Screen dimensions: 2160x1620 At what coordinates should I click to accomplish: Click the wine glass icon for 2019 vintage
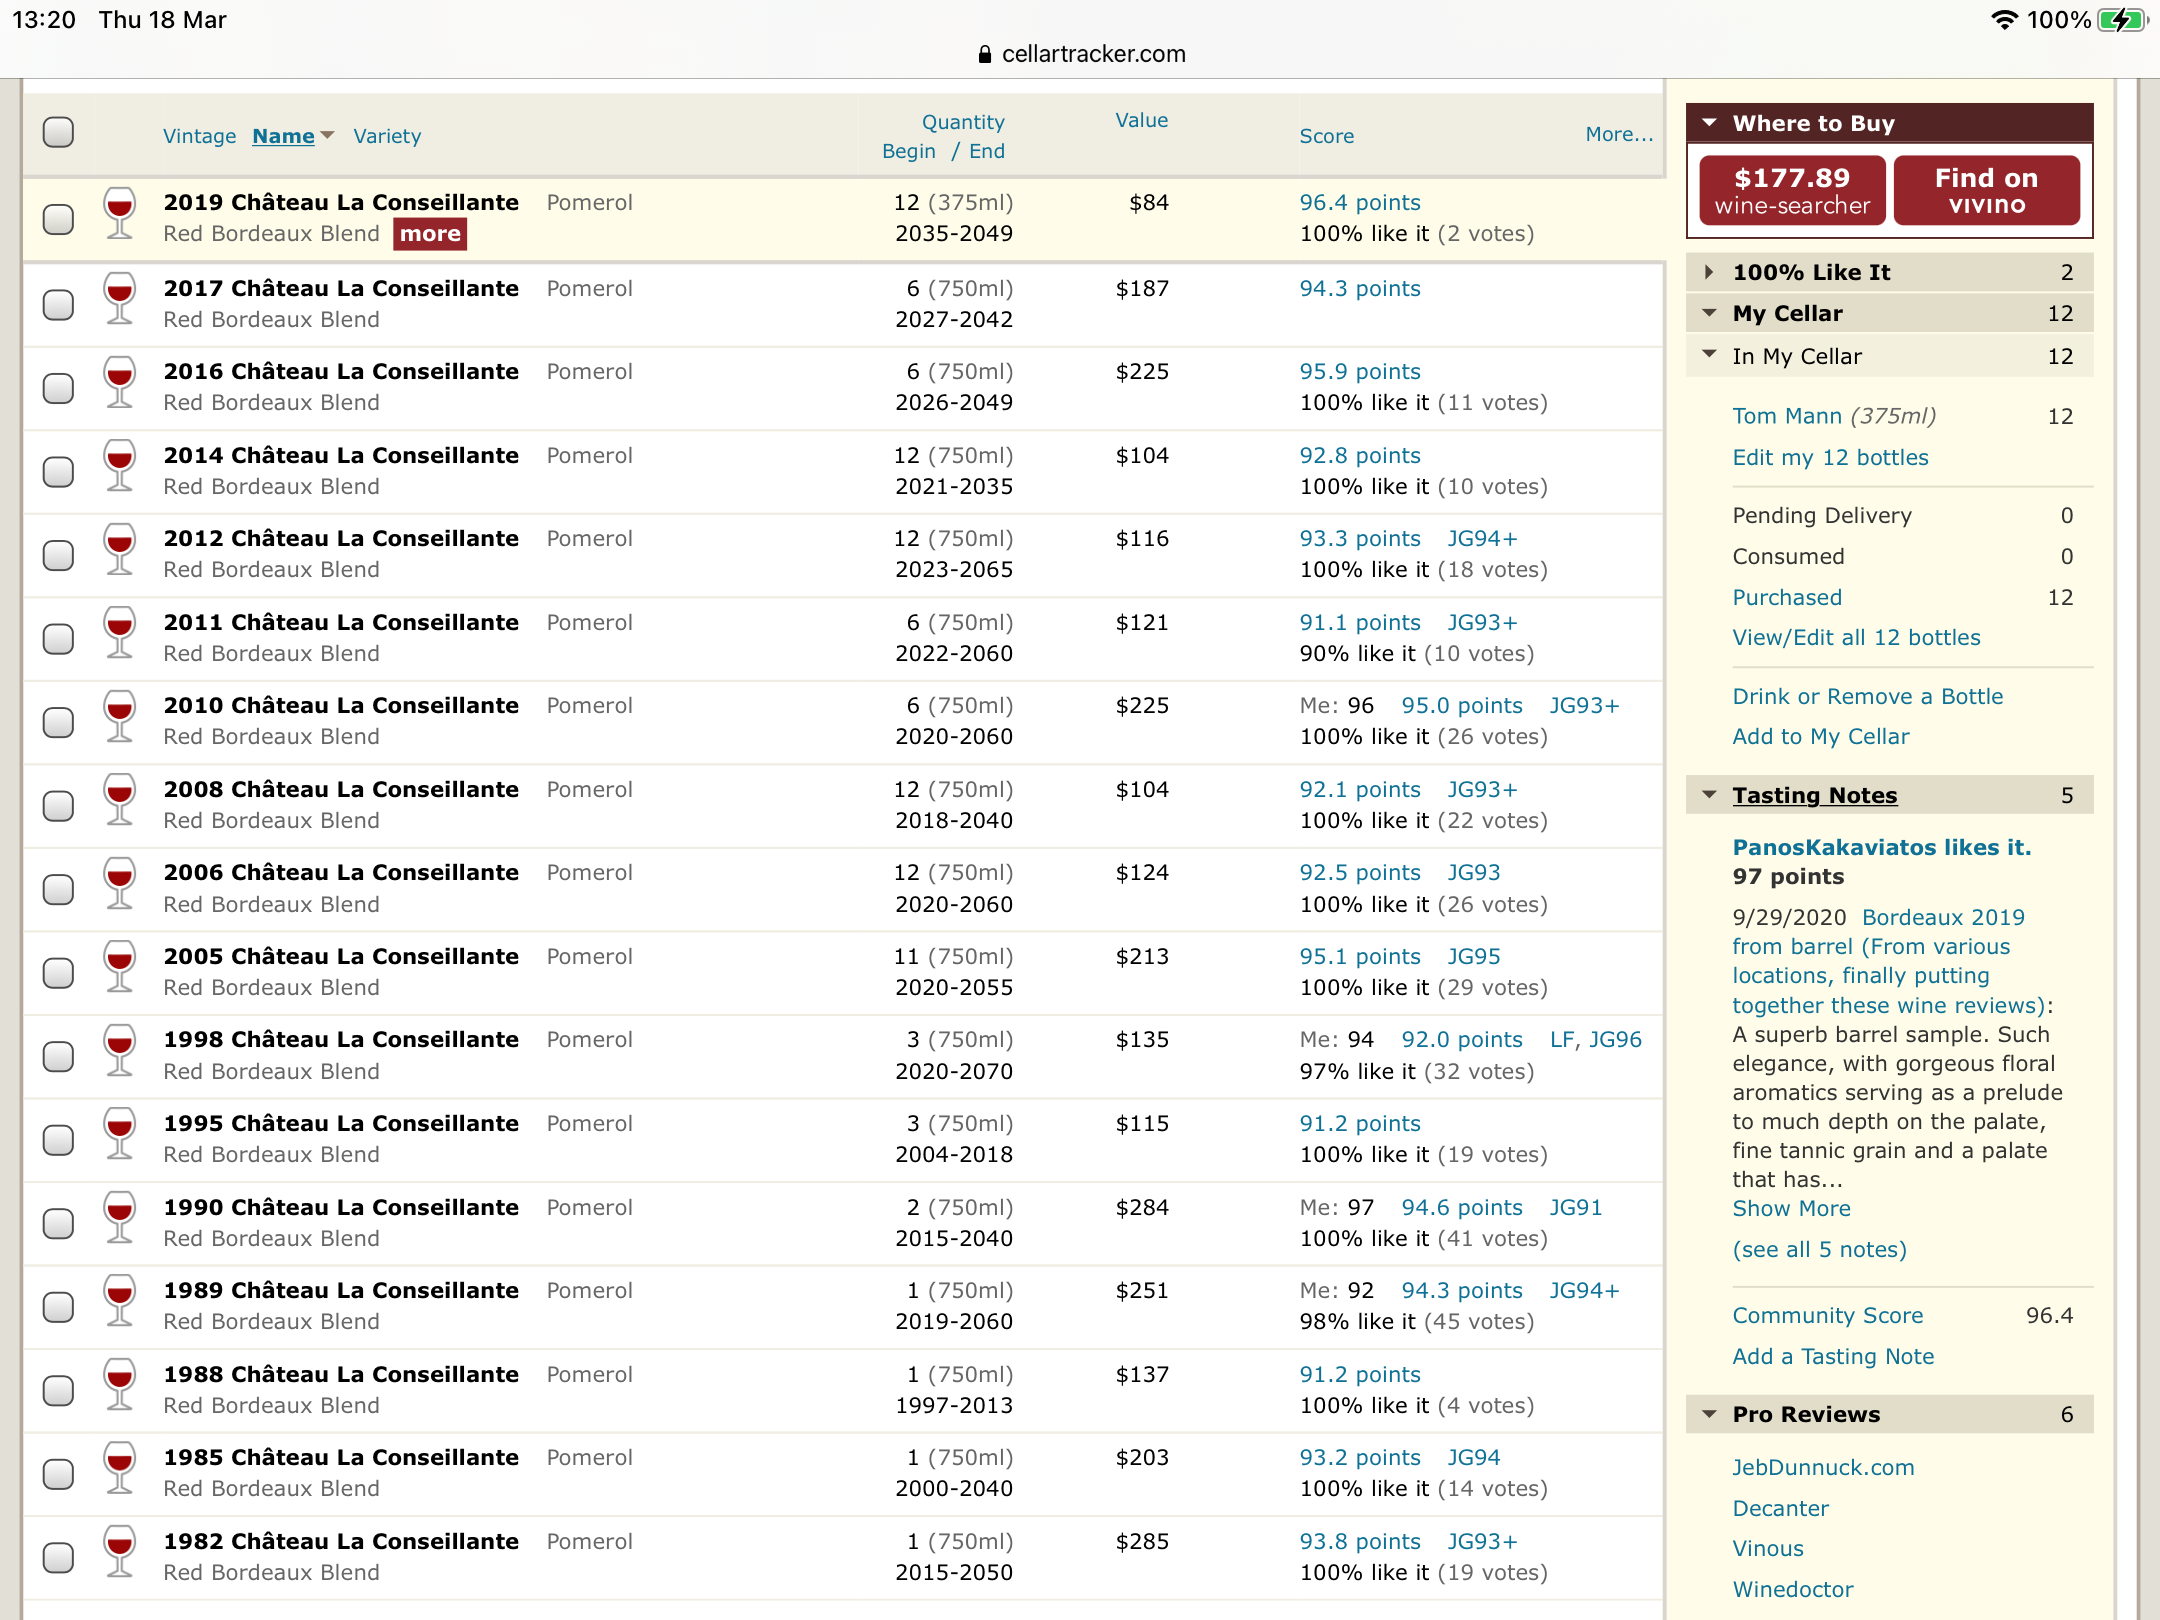[x=120, y=213]
